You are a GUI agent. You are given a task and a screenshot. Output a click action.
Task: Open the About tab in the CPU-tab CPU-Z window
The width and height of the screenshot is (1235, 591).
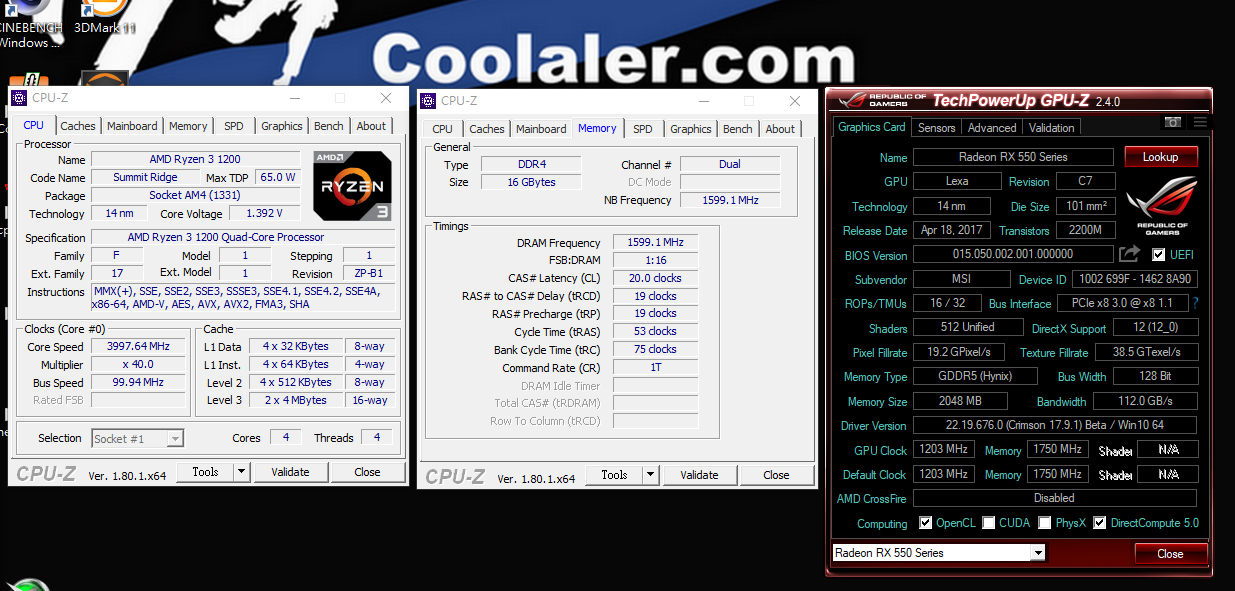[x=371, y=126]
